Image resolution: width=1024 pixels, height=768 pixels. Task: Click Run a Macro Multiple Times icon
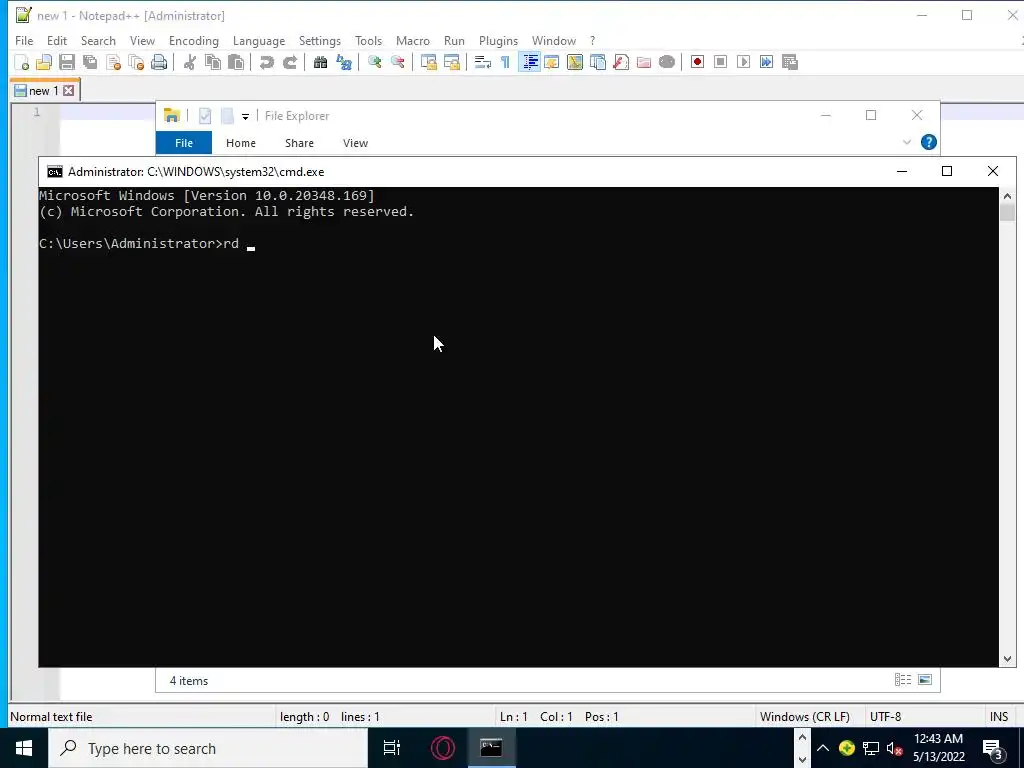point(767,62)
